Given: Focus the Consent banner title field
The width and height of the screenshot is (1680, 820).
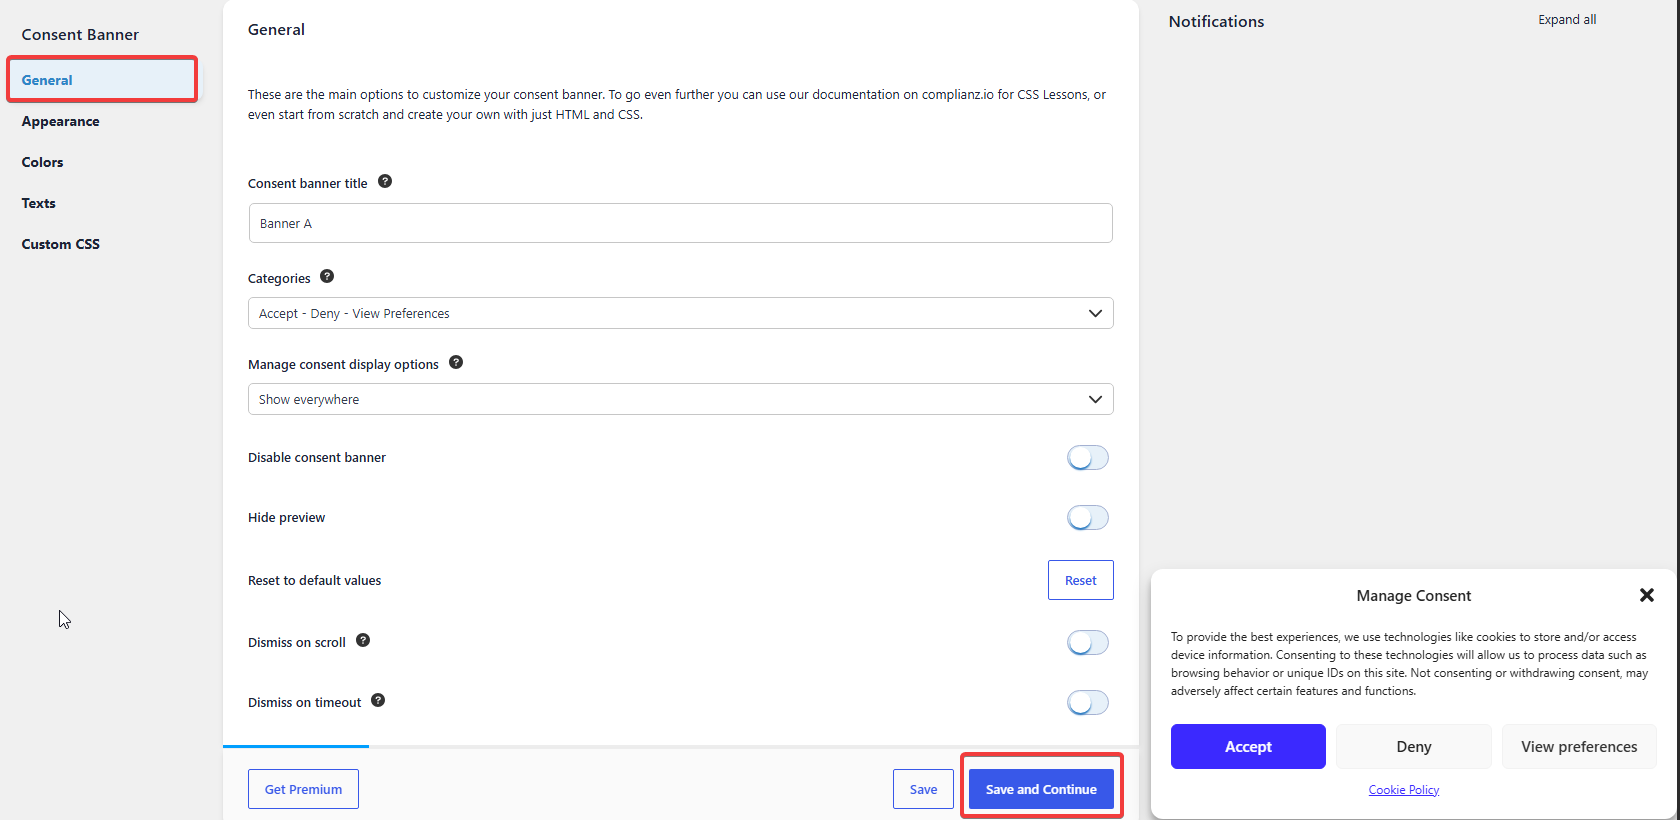Looking at the screenshot, I should point(681,223).
